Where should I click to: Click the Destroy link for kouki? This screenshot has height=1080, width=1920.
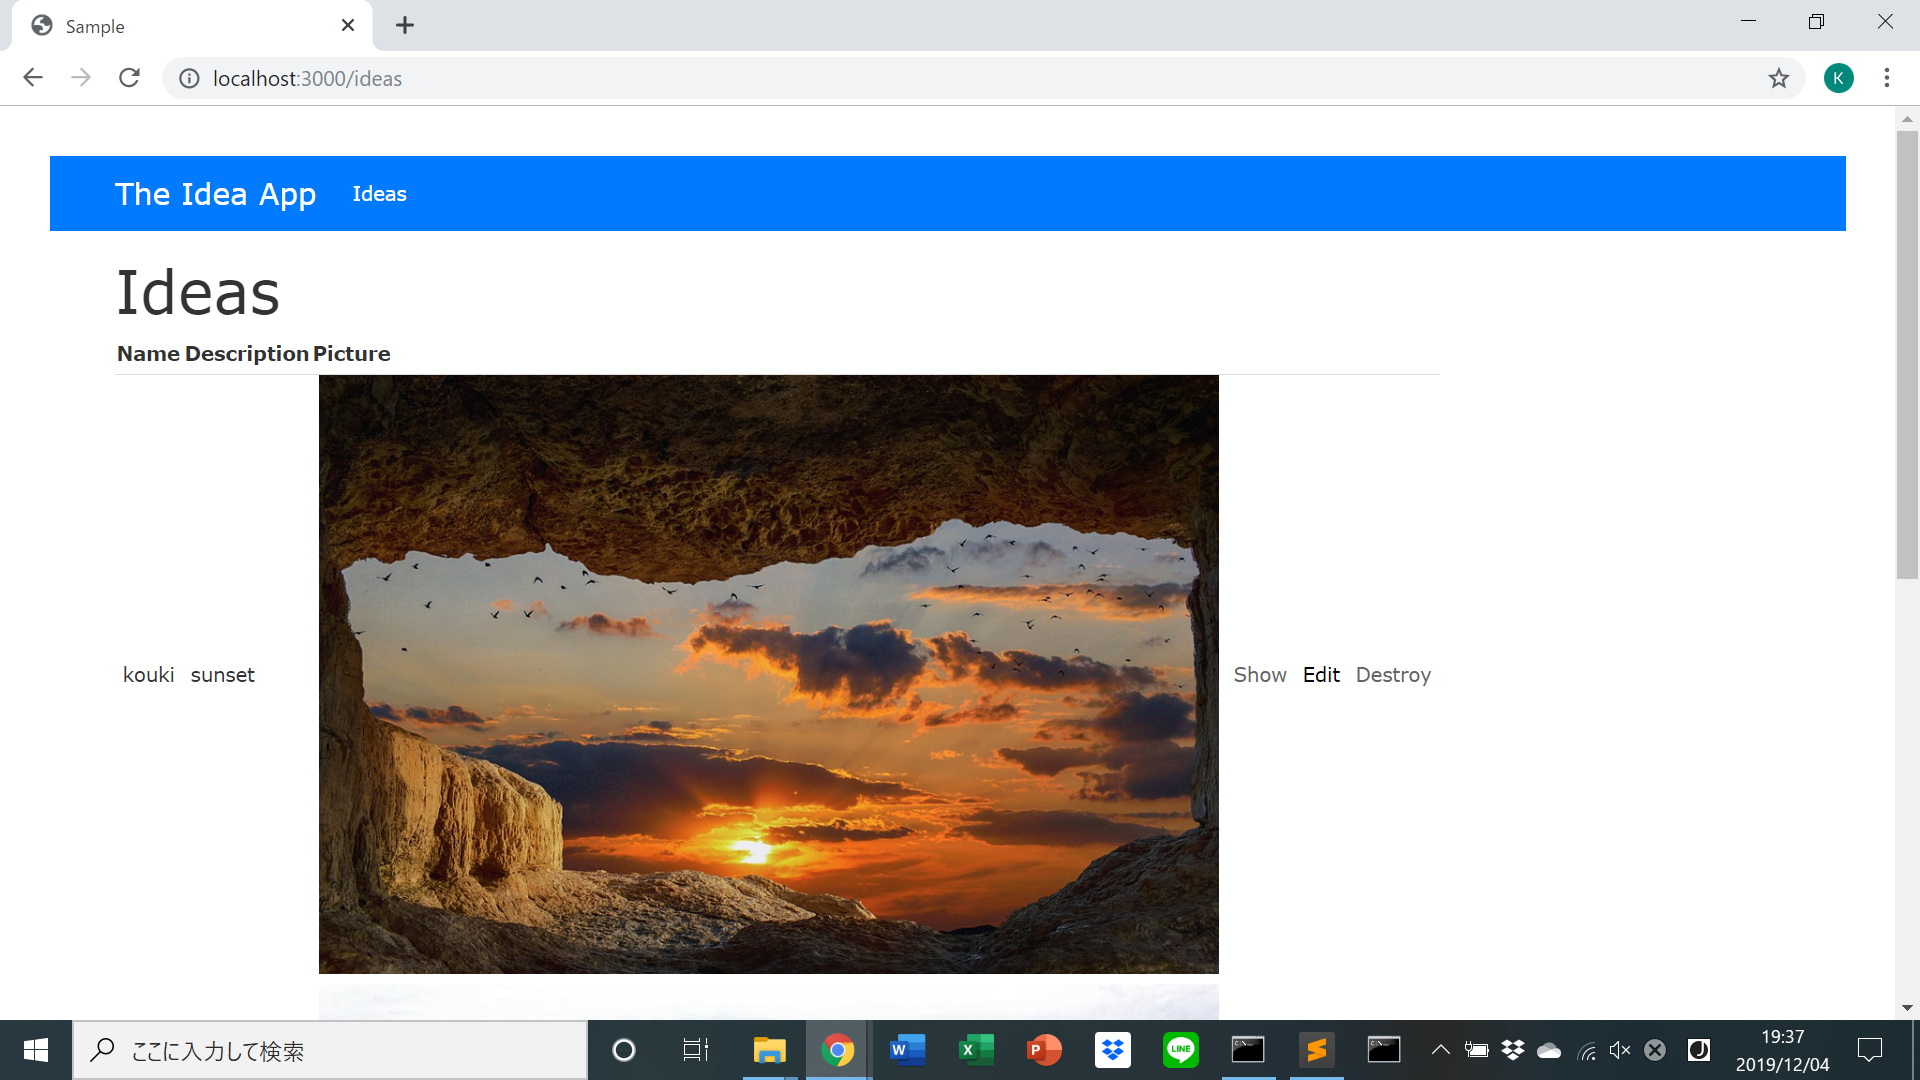(1393, 675)
